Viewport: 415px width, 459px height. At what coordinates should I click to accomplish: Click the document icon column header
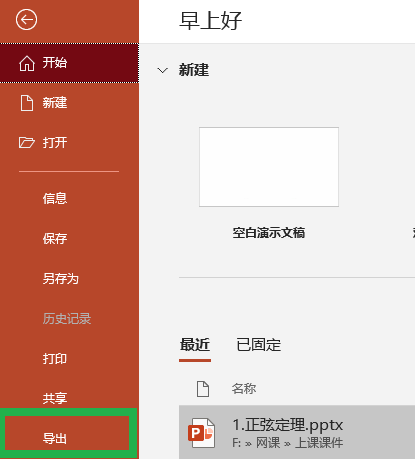point(203,389)
